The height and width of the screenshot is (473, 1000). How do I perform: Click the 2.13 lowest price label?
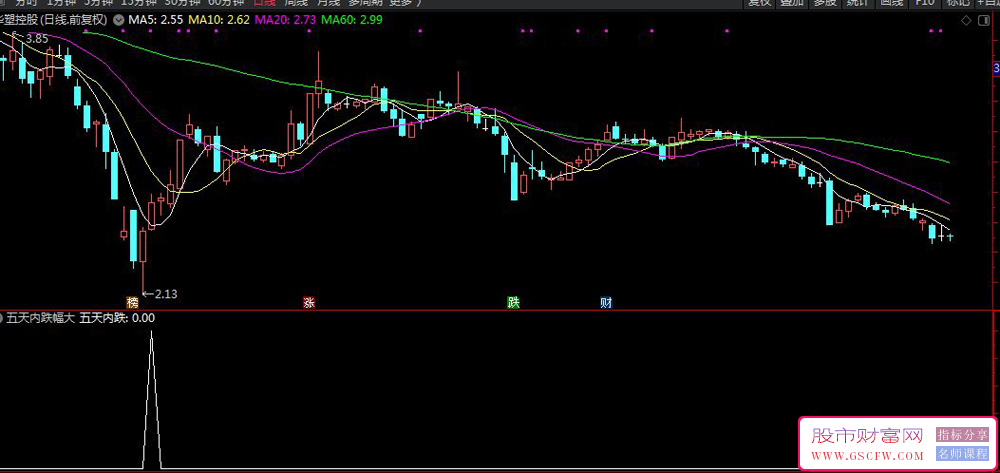(165, 295)
